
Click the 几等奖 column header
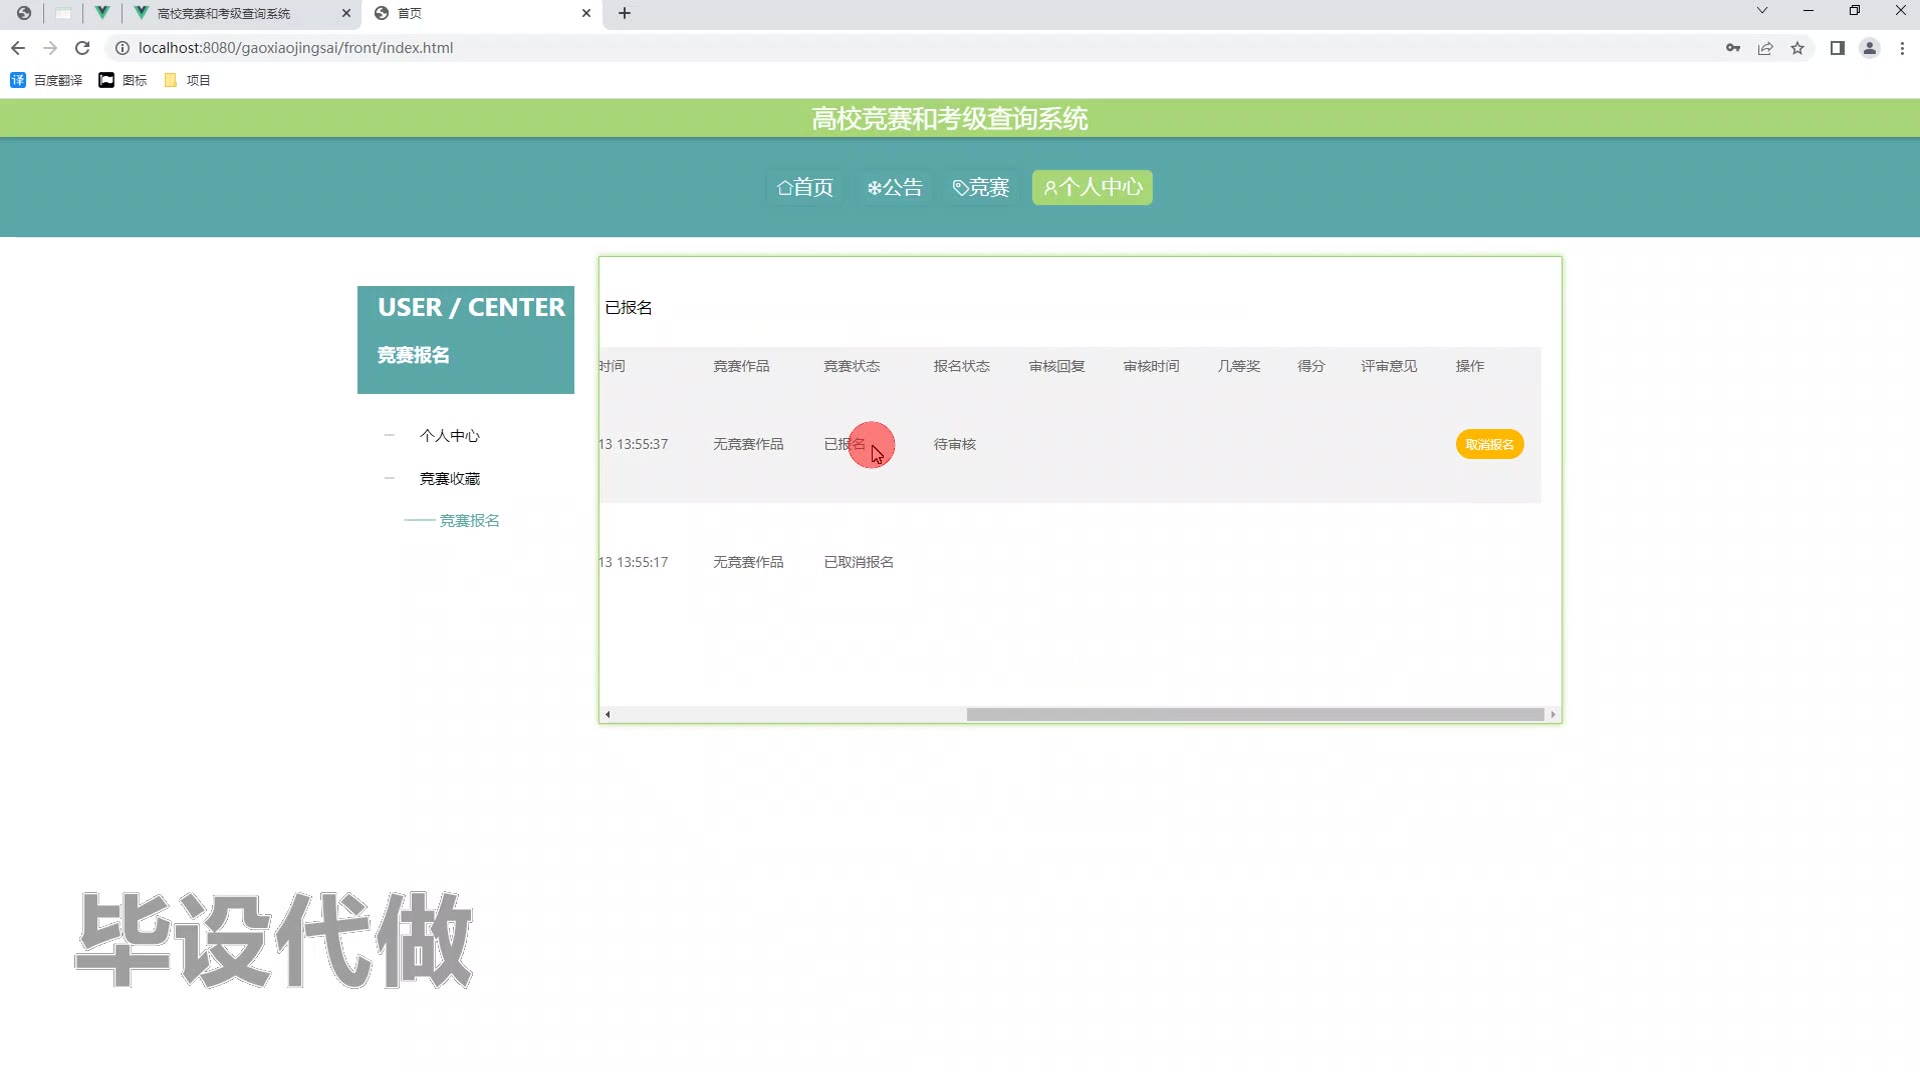tap(1239, 366)
